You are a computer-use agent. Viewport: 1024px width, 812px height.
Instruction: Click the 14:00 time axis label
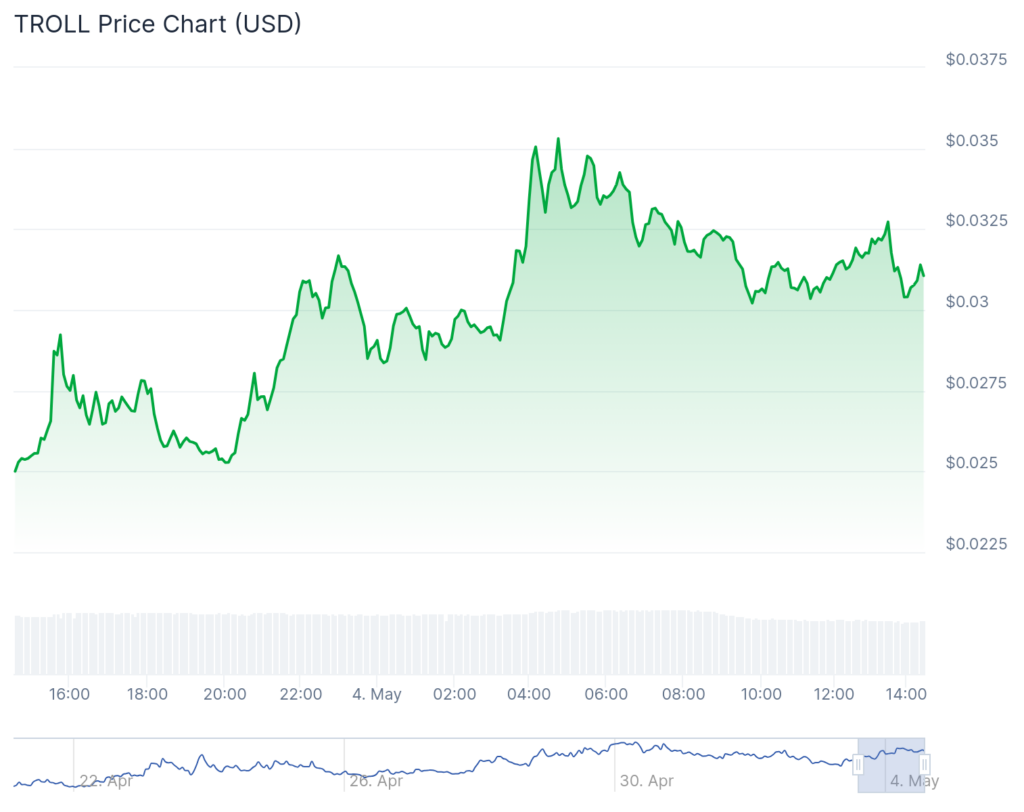click(906, 694)
